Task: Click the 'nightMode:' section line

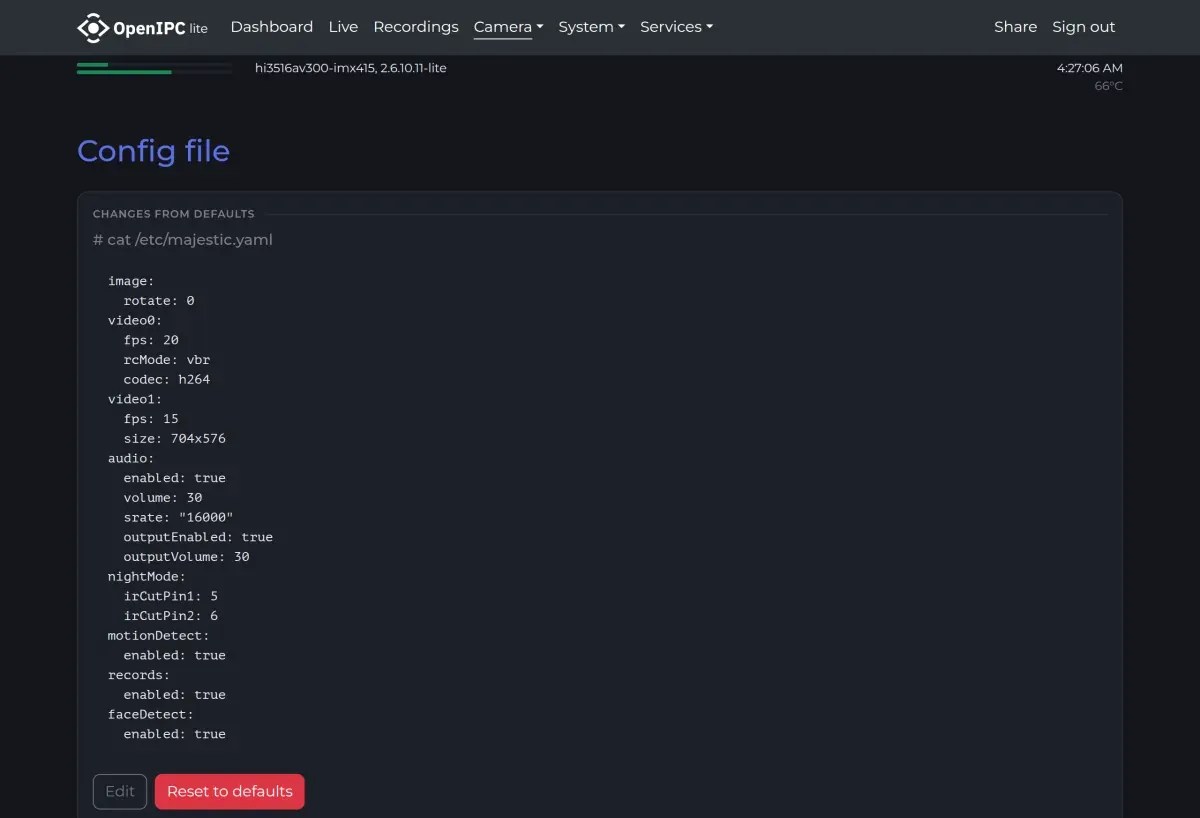Action: pyautogui.click(x=147, y=576)
